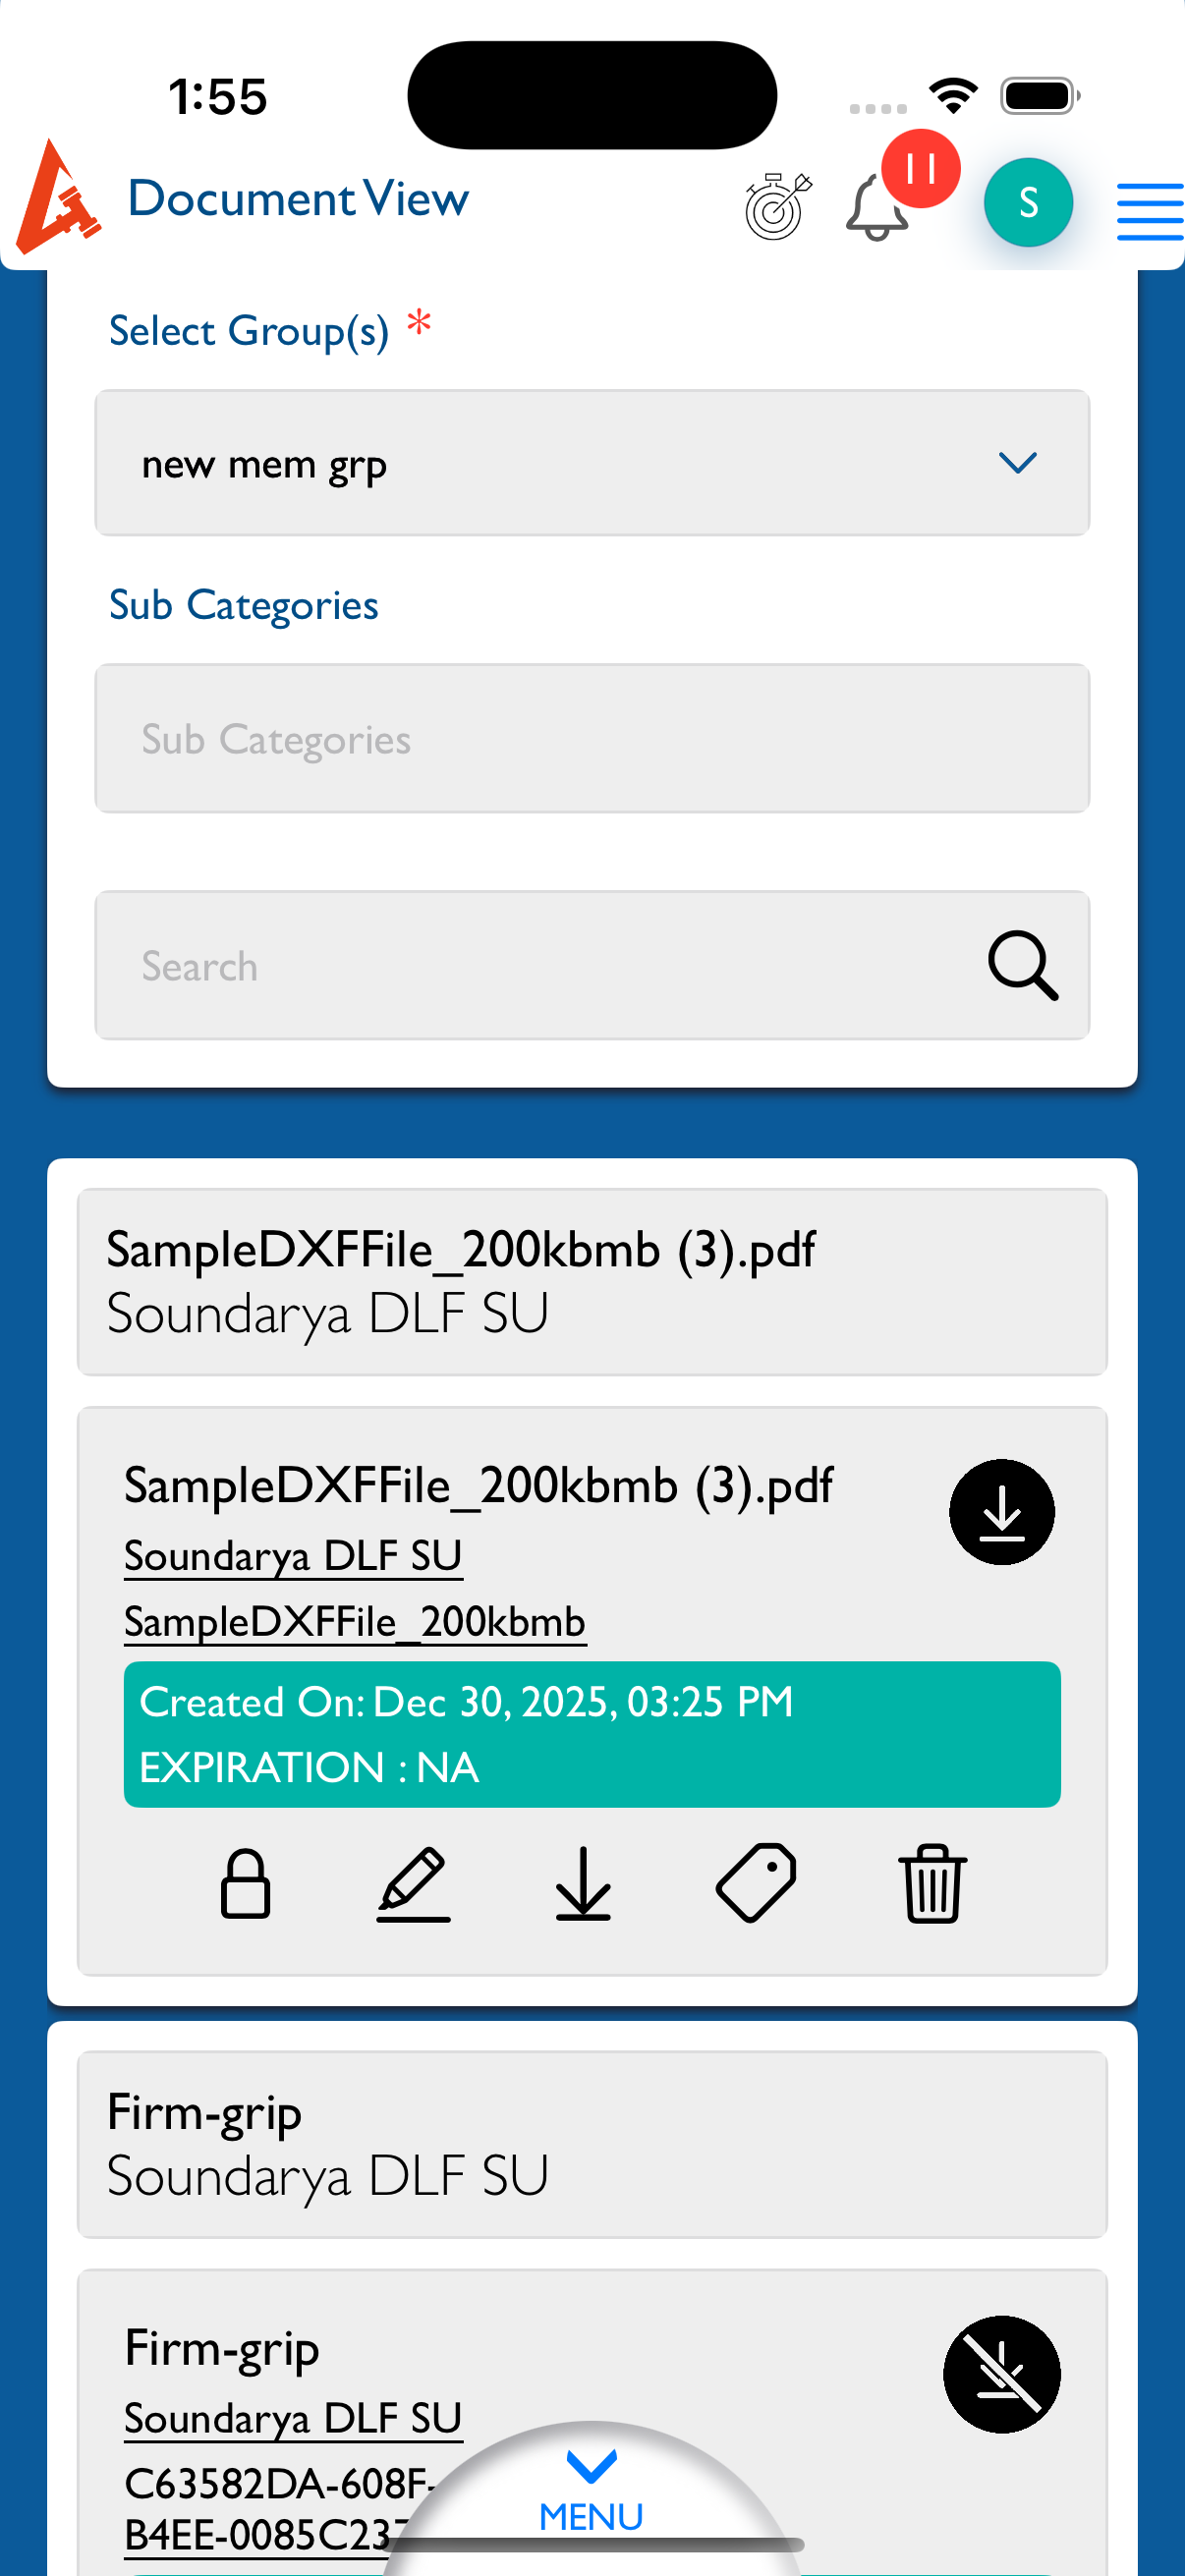Click the Search input field
Viewport: 1185px width, 2576px height.
click(x=540, y=965)
